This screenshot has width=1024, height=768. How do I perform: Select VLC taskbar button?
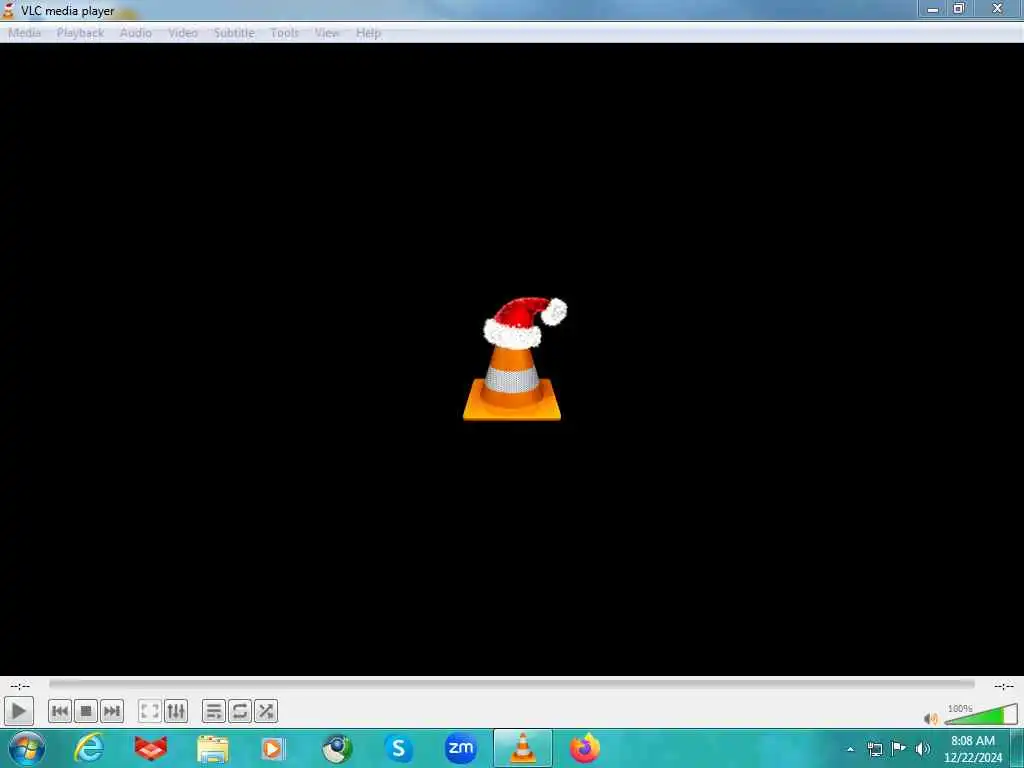pyautogui.click(x=522, y=748)
